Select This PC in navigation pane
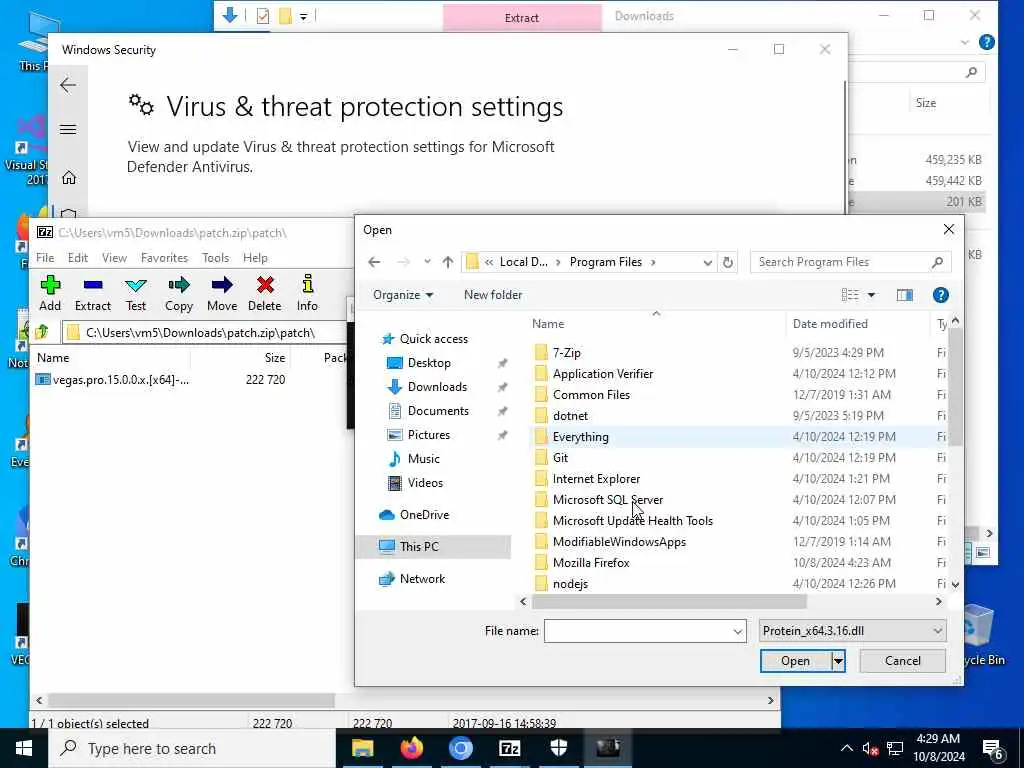The width and height of the screenshot is (1024, 768). [419, 547]
